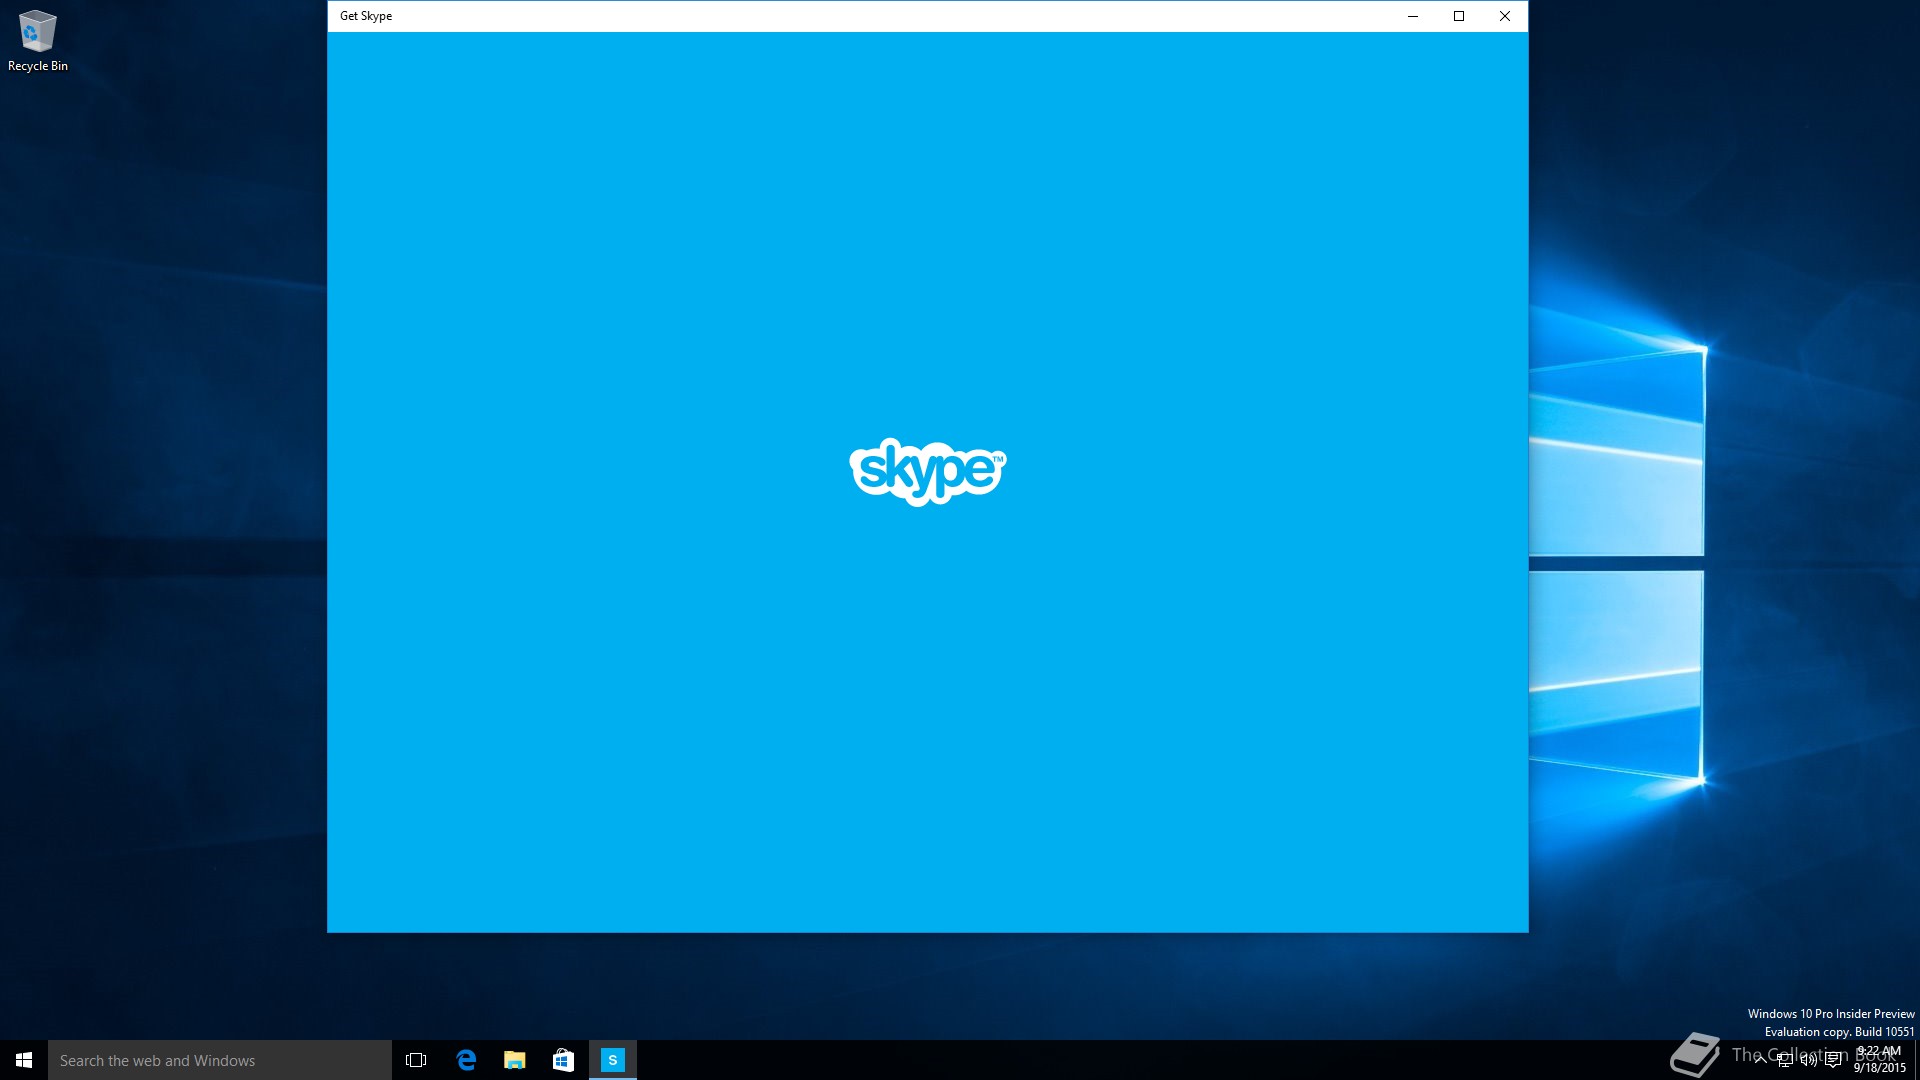This screenshot has width=1920, height=1080.
Task: Expand hidden system tray icons
Action: (x=1760, y=1060)
